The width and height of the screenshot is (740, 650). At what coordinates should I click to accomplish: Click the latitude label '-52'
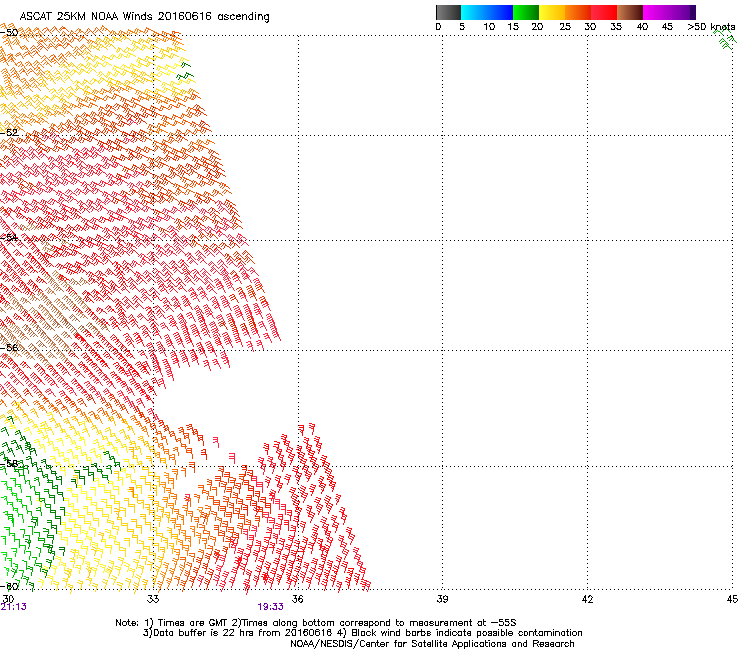9,133
